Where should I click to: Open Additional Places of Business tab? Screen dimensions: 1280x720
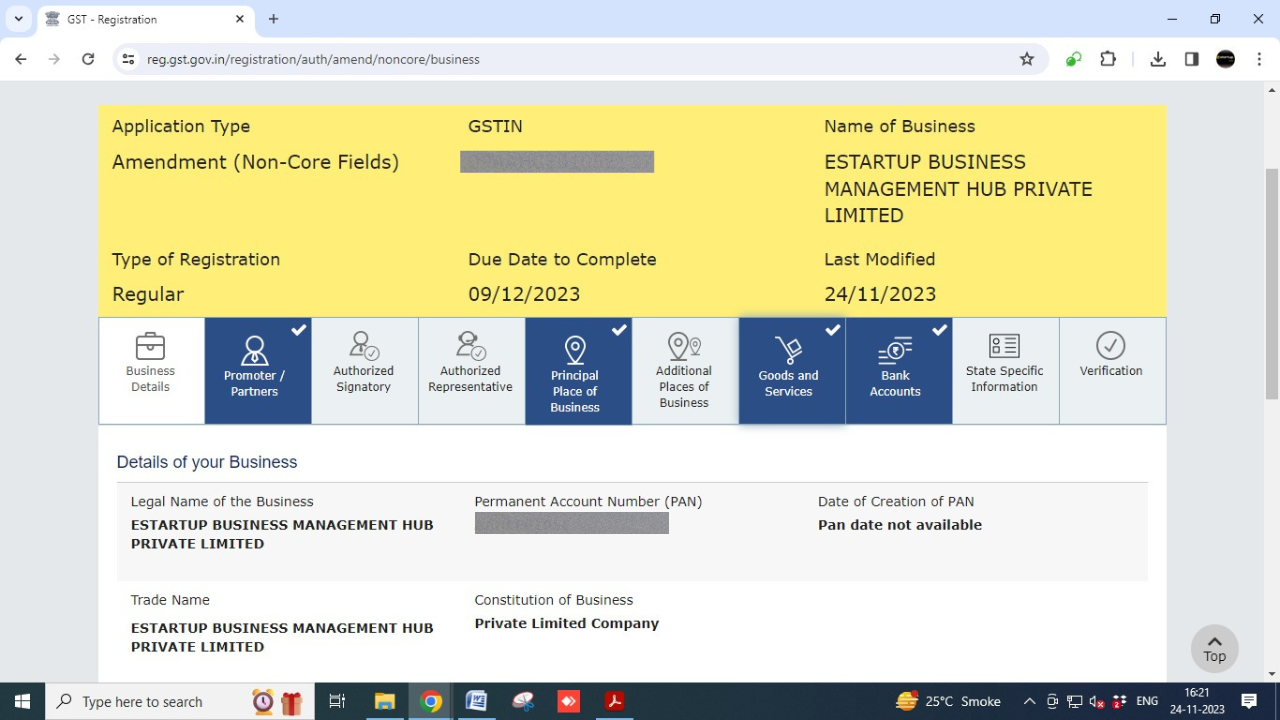click(x=685, y=371)
